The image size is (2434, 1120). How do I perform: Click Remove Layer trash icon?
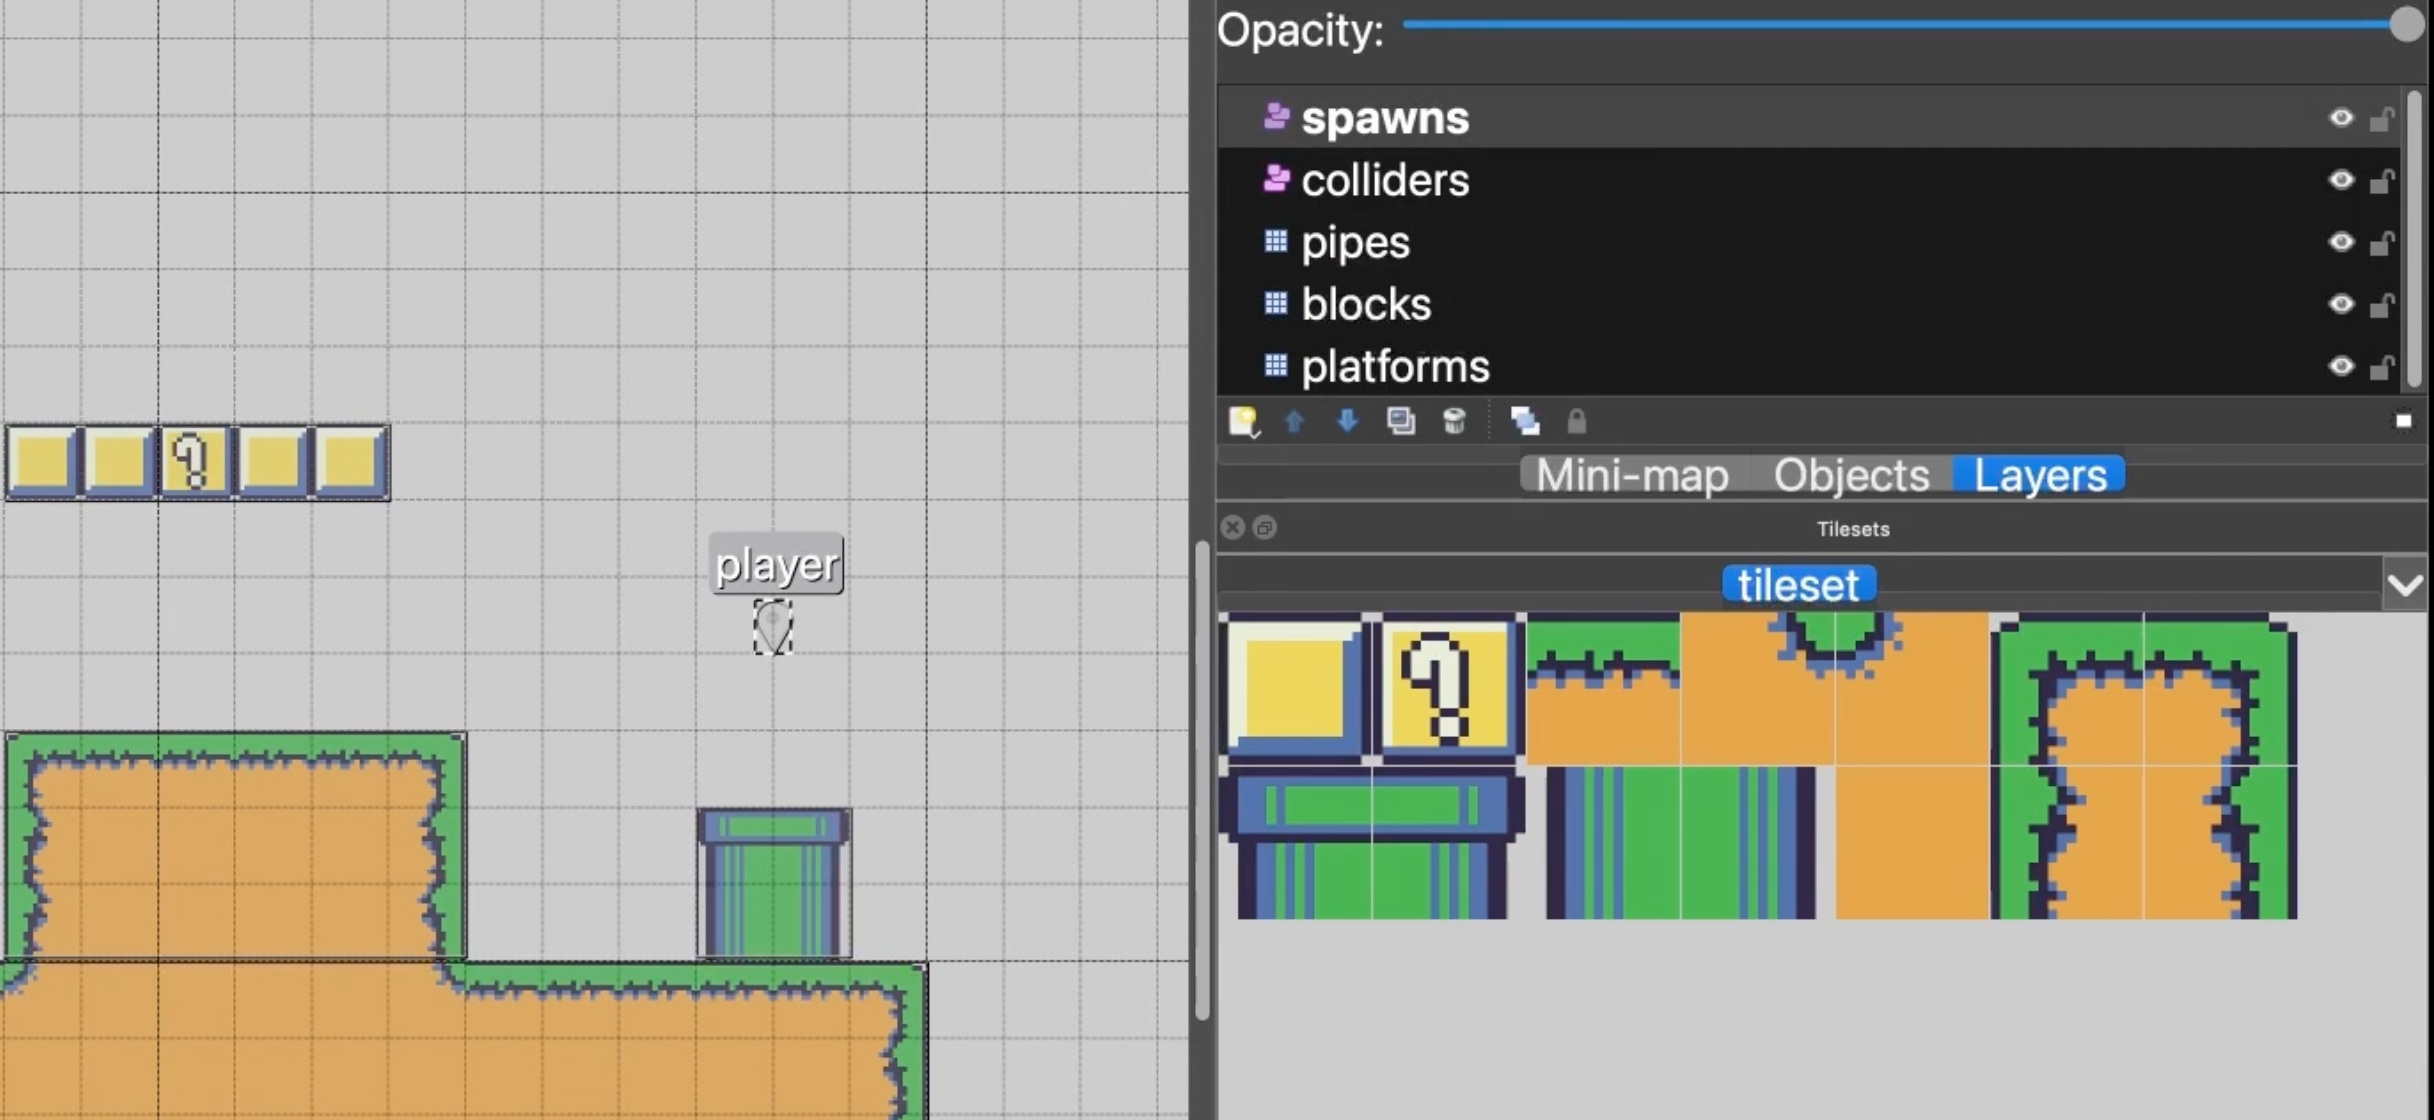click(1454, 421)
